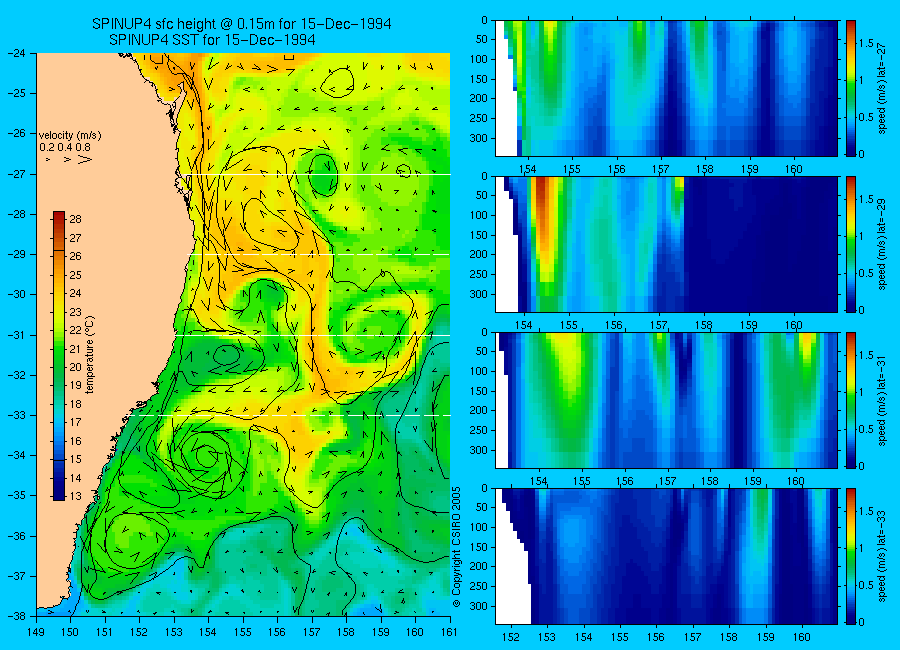Screen dimensions: 900x650
Task: Click the subtitle 'SPINUP4 SST for 15-Dec-1994'
Action: [212, 40]
